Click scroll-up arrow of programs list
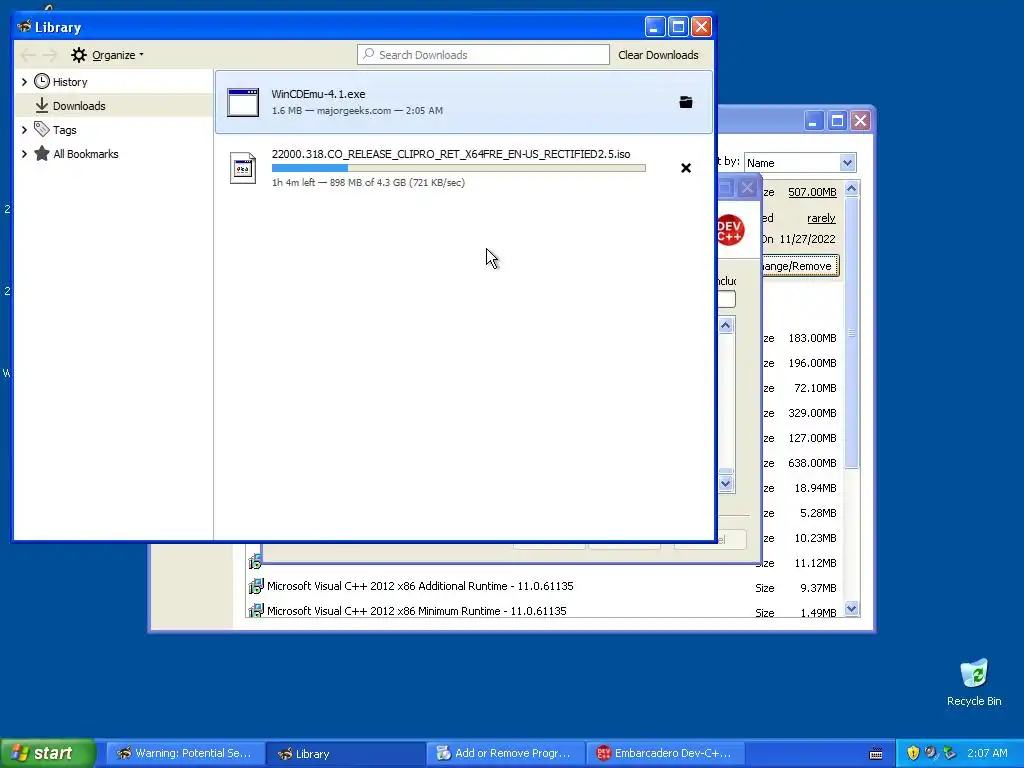Screen dimensions: 1024x768 click(x=852, y=189)
